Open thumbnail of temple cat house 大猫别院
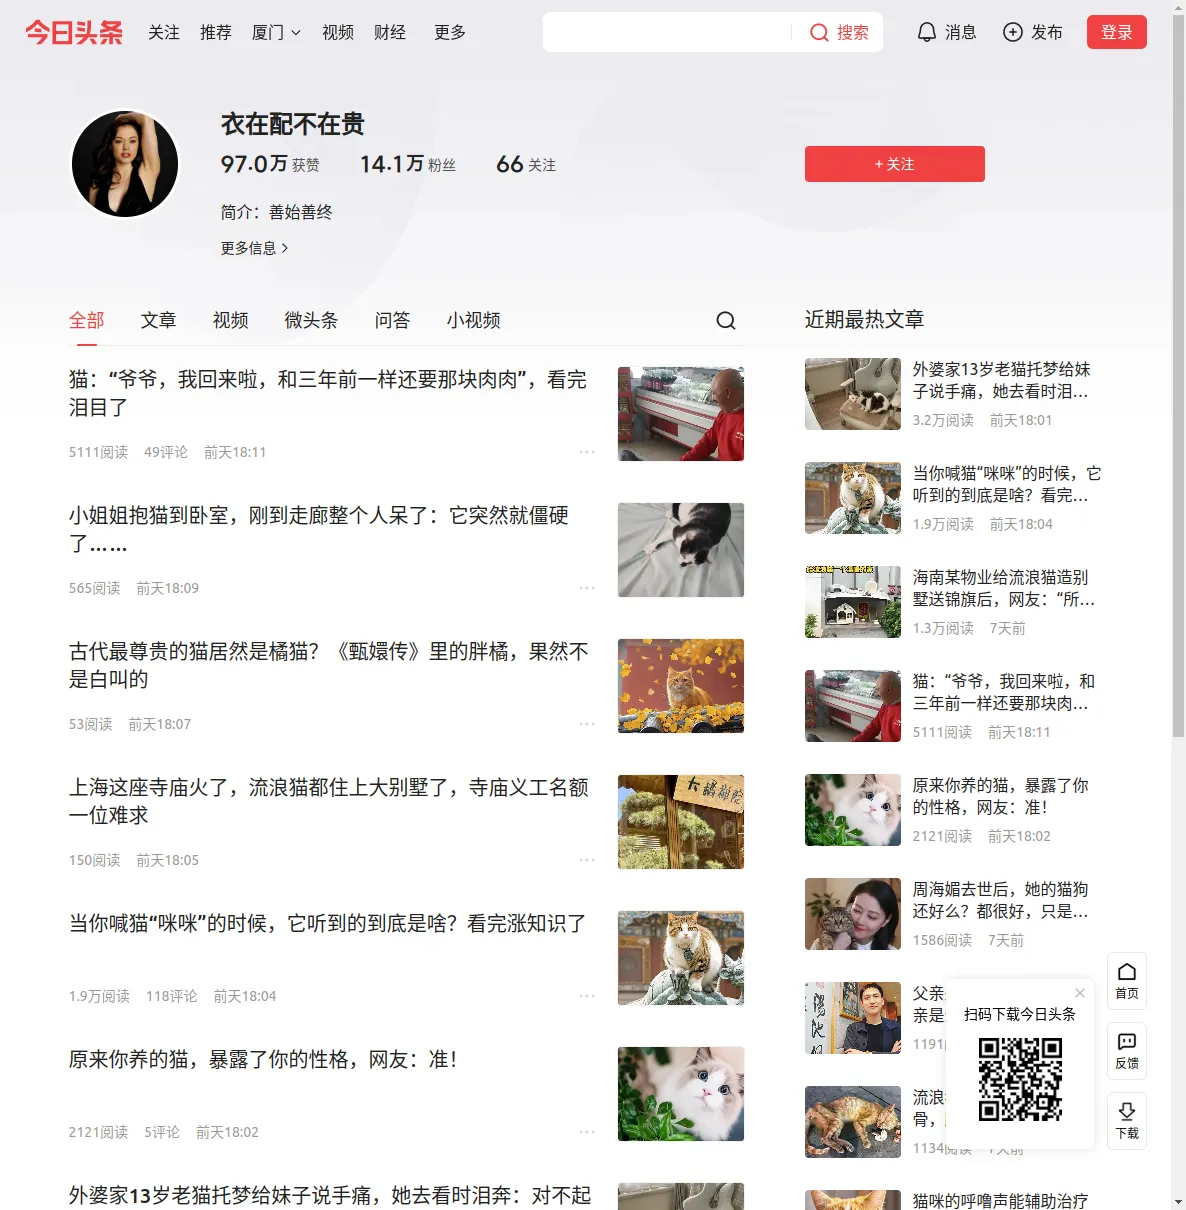 point(681,822)
